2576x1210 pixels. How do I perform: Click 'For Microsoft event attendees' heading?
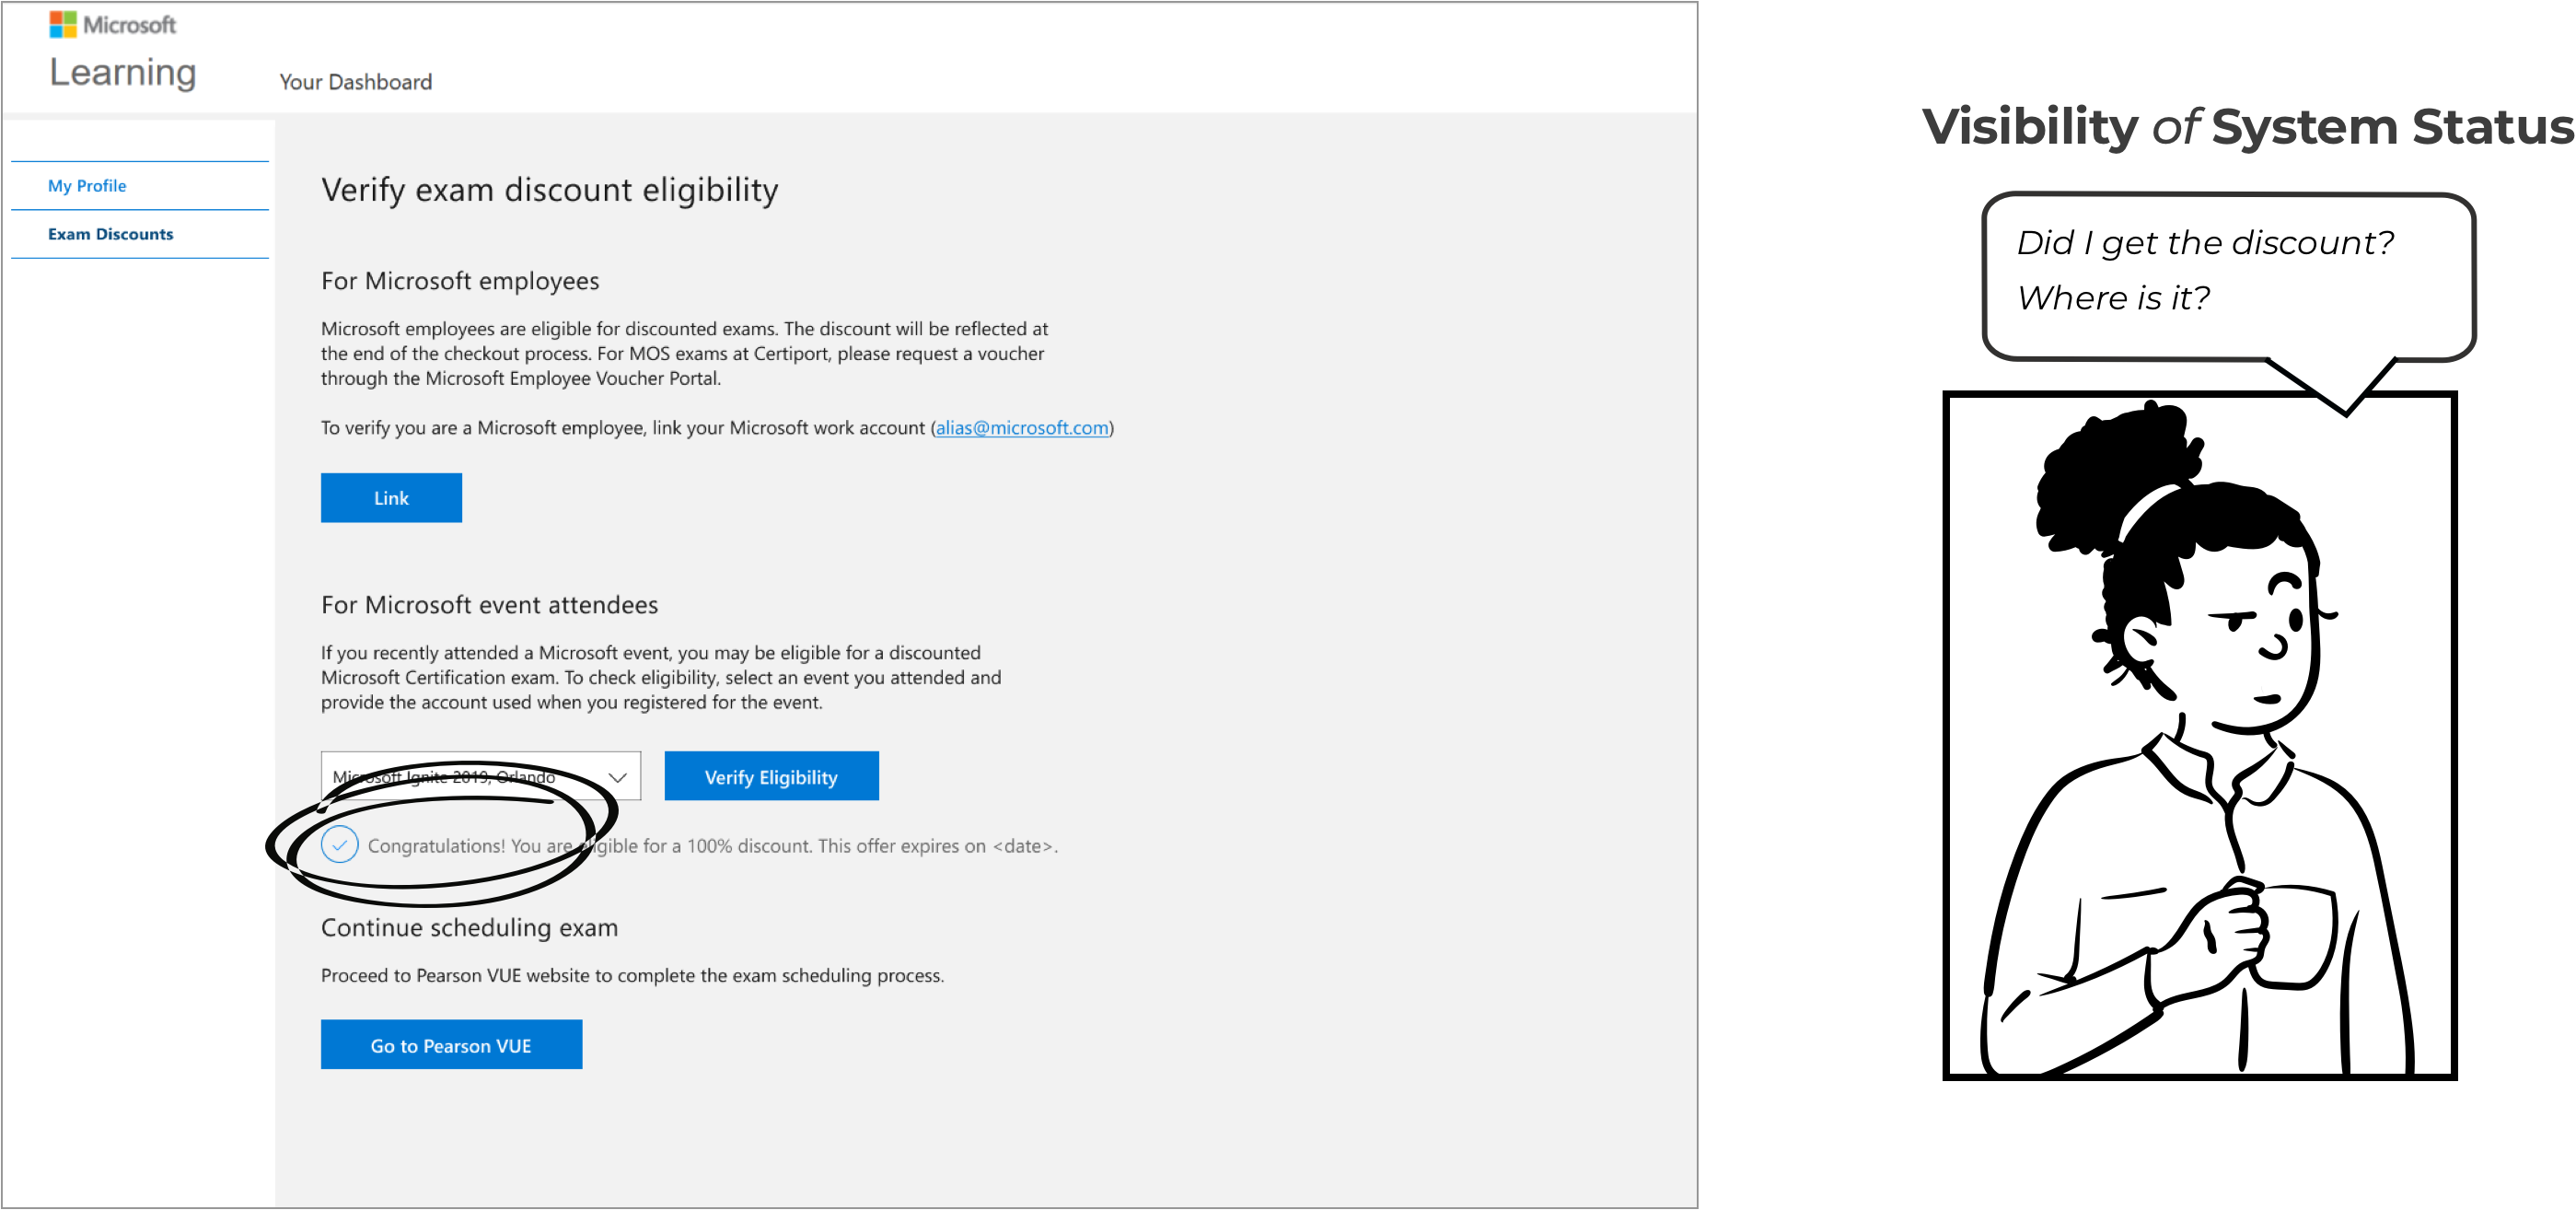point(489,605)
